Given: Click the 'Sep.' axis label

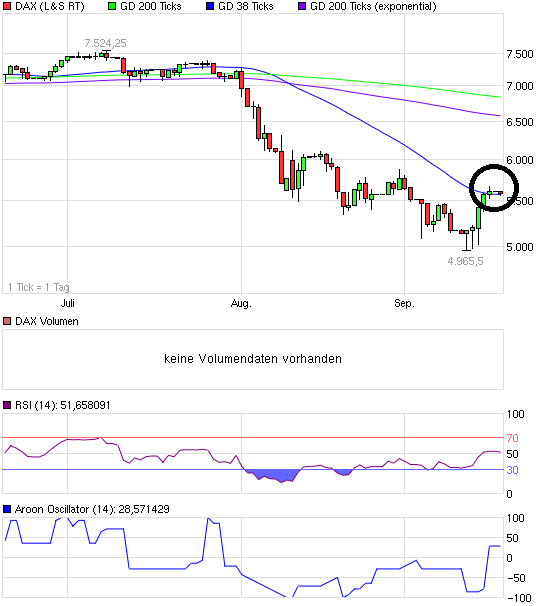Looking at the screenshot, I should click(x=404, y=303).
